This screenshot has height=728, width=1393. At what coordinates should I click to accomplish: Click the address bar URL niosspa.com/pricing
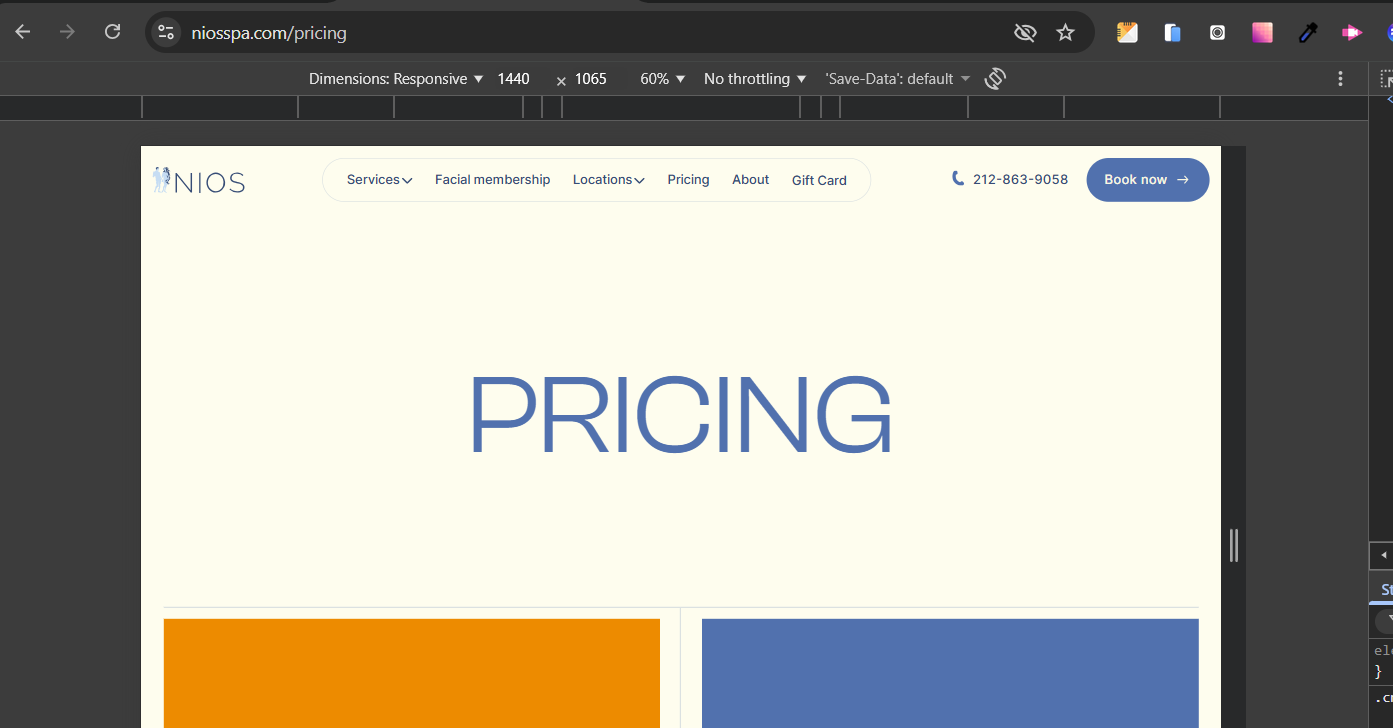coord(269,33)
